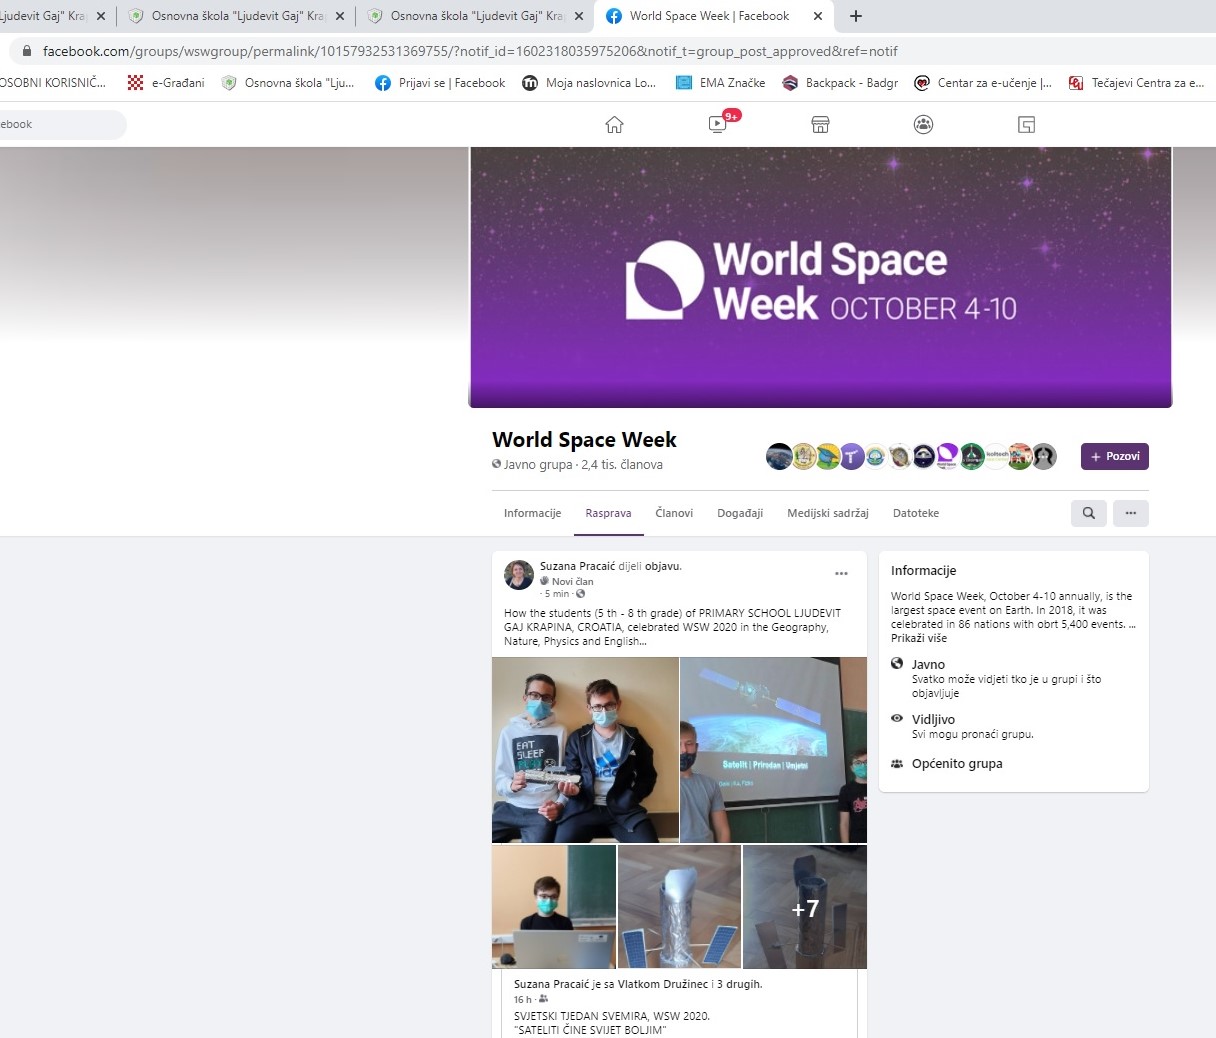The width and height of the screenshot is (1216, 1038).
Task: Open the Događaji tab
Action: coord(740,513)
